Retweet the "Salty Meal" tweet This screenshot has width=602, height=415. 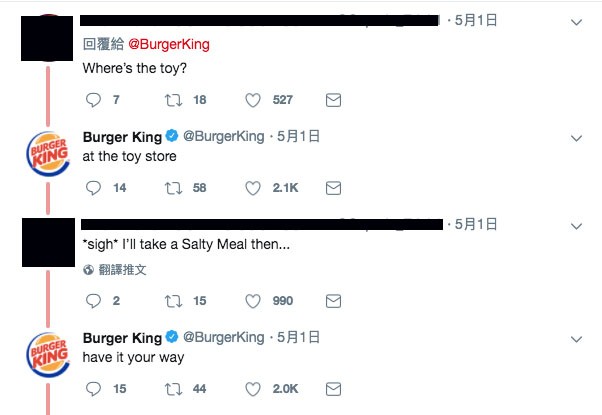(173, 301)
